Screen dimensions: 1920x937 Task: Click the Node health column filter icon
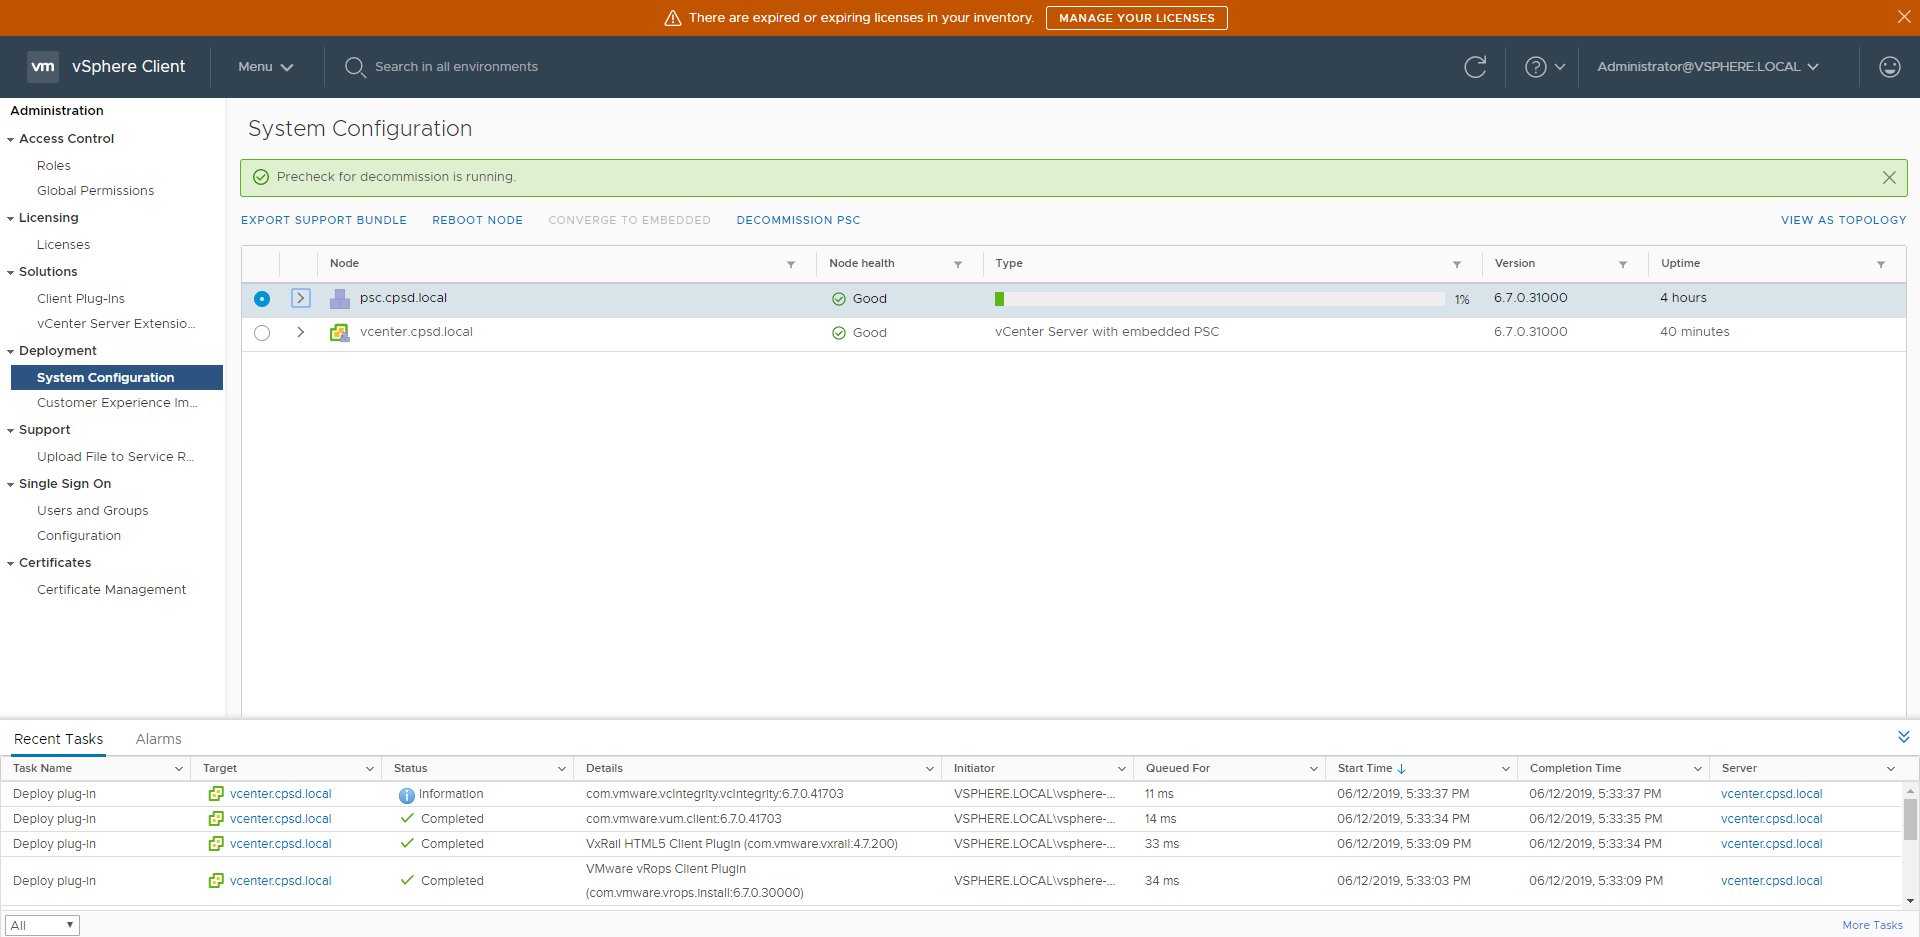[x=958, y=265]
